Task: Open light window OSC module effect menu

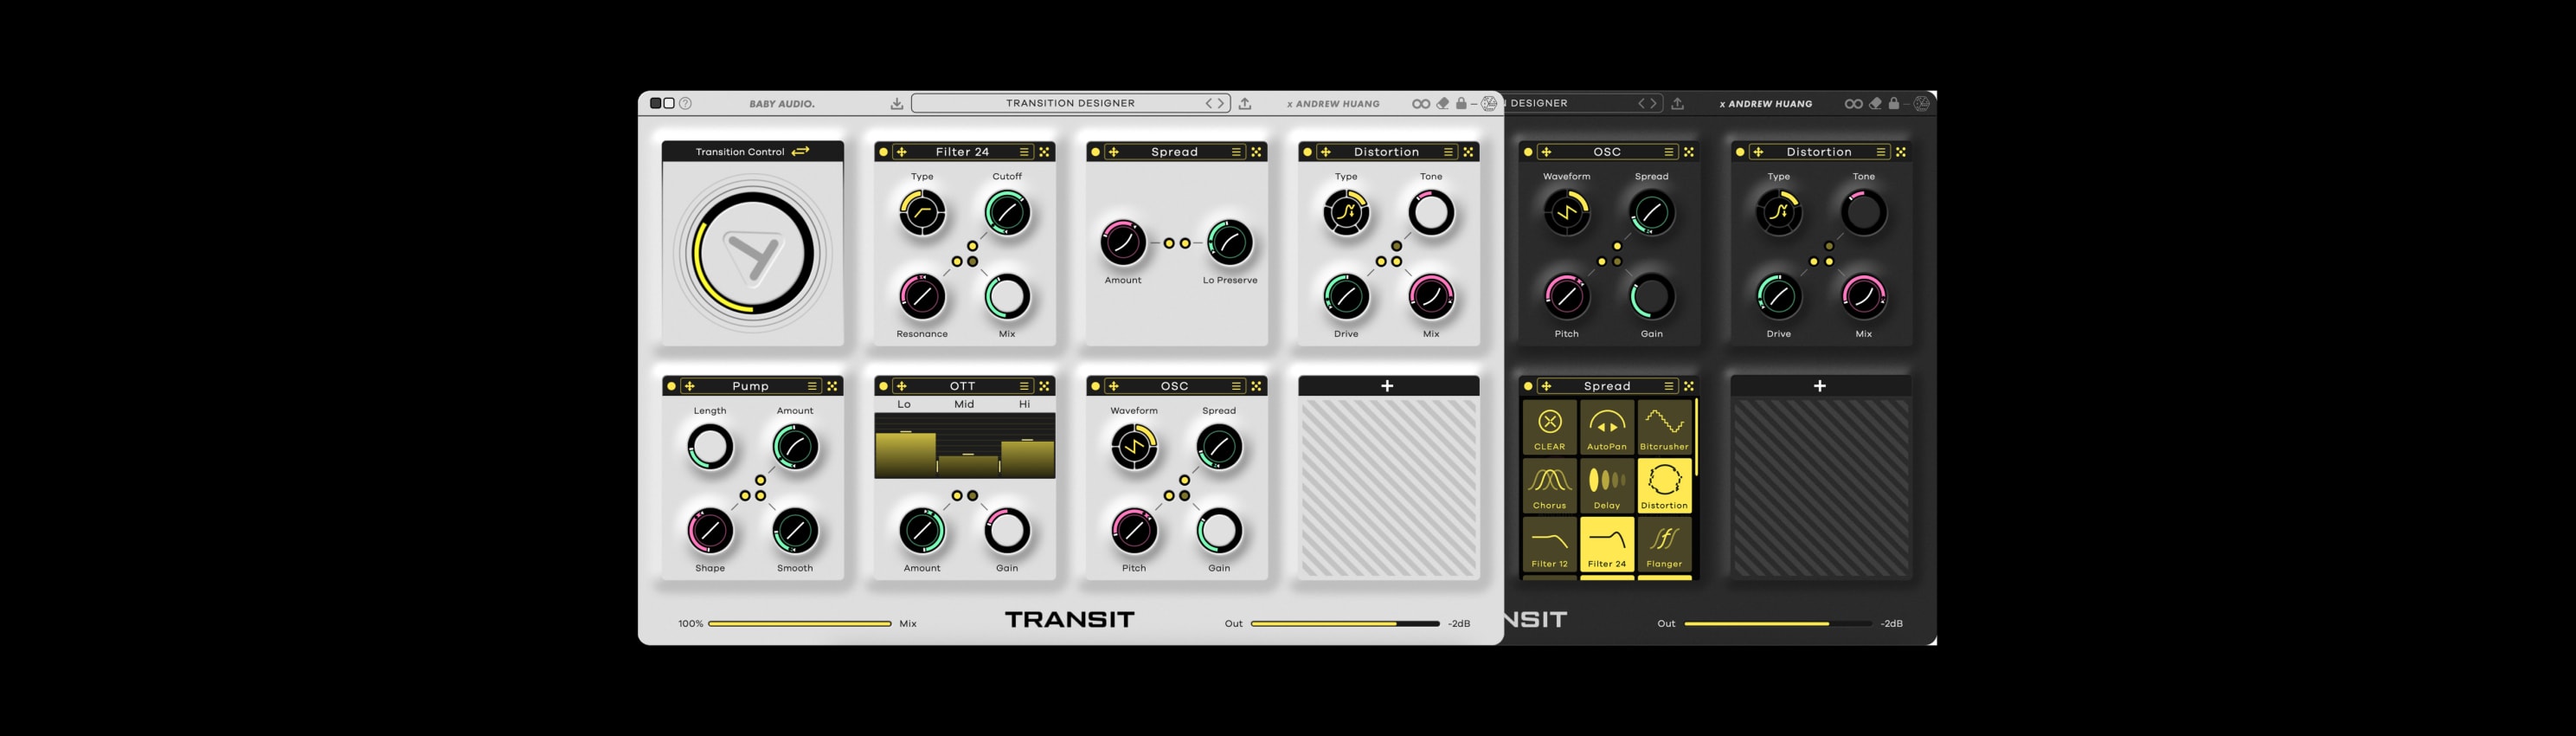Action: tap(1237, 386)
